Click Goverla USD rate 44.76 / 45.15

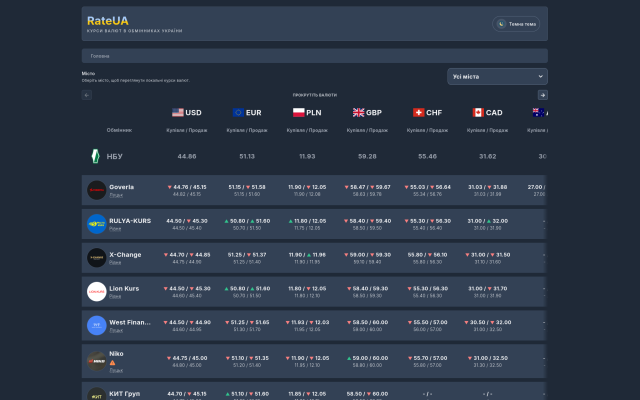click(187, 187)
